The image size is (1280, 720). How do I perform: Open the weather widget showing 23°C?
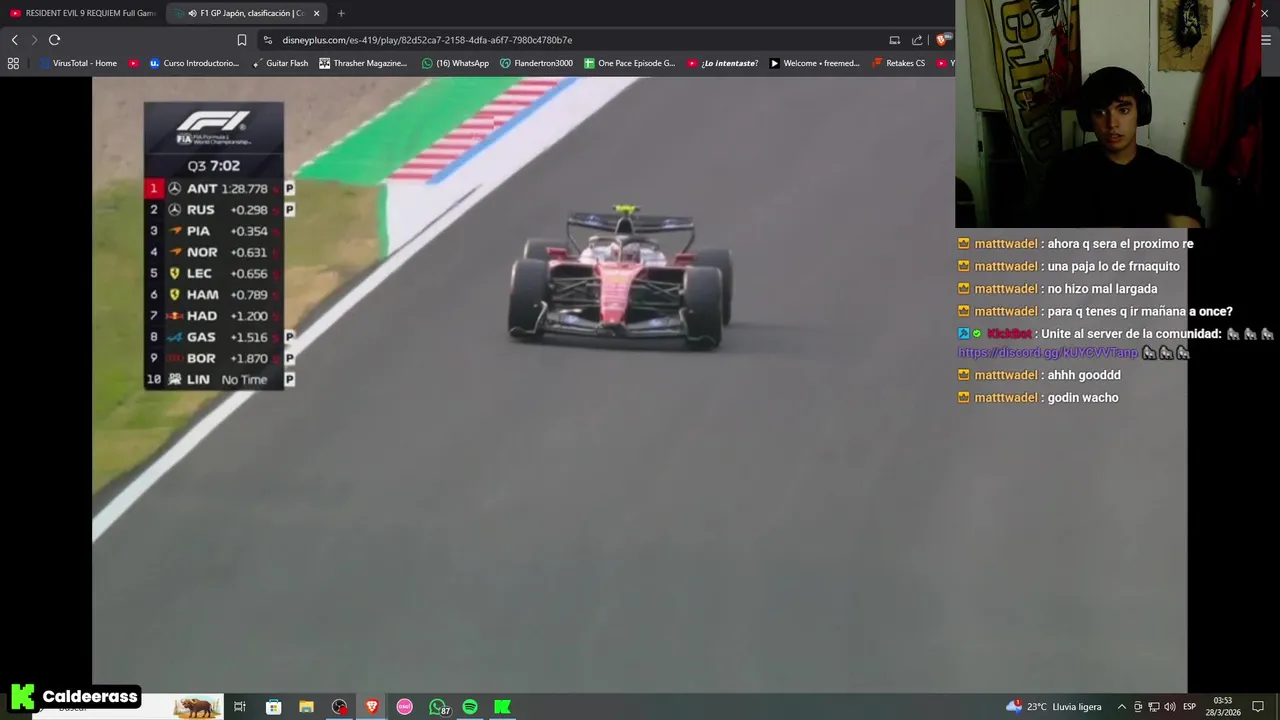click(x=1054, y=707)
